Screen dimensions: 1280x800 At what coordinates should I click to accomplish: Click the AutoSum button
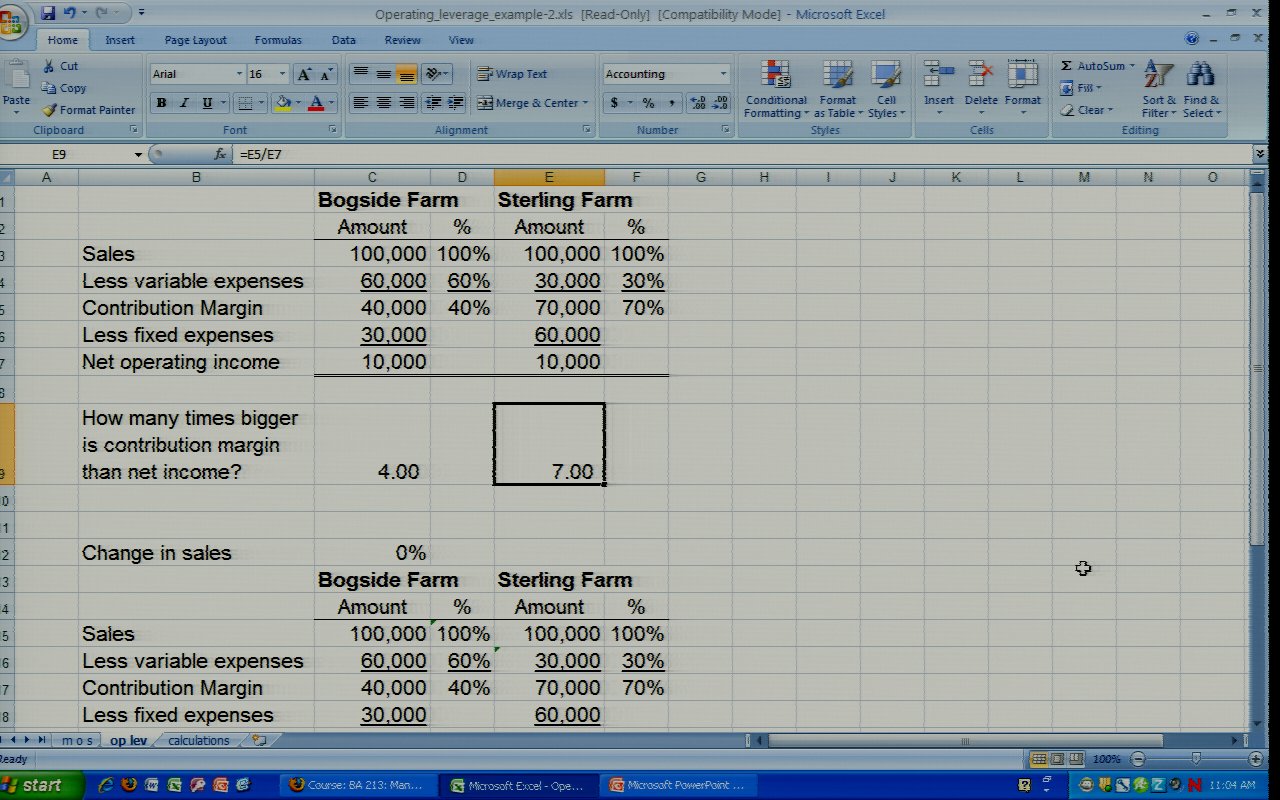click(1094, 66)
